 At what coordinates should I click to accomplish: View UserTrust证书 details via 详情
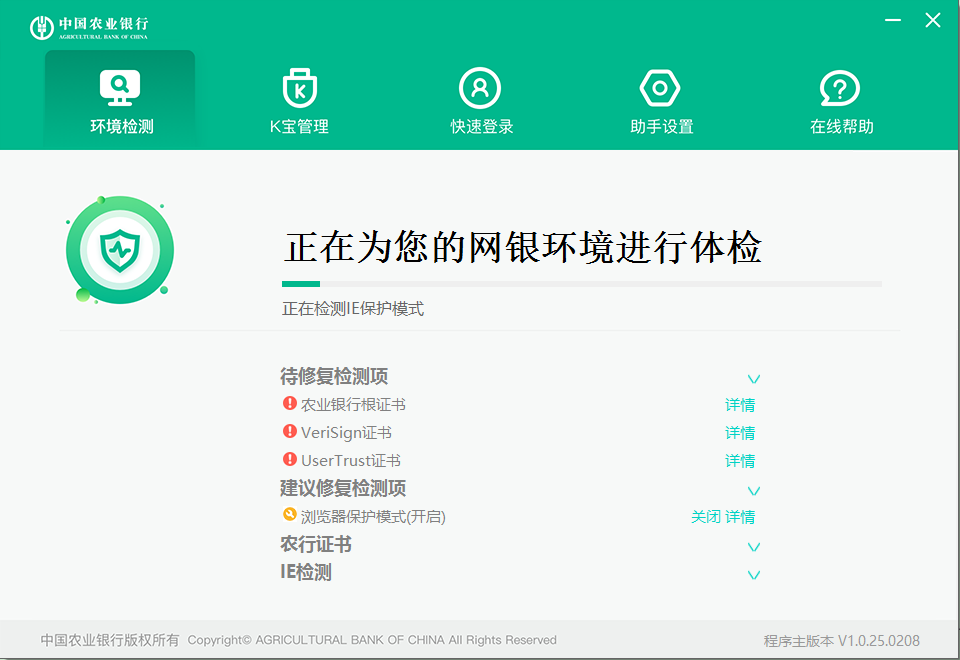point(739,460)
